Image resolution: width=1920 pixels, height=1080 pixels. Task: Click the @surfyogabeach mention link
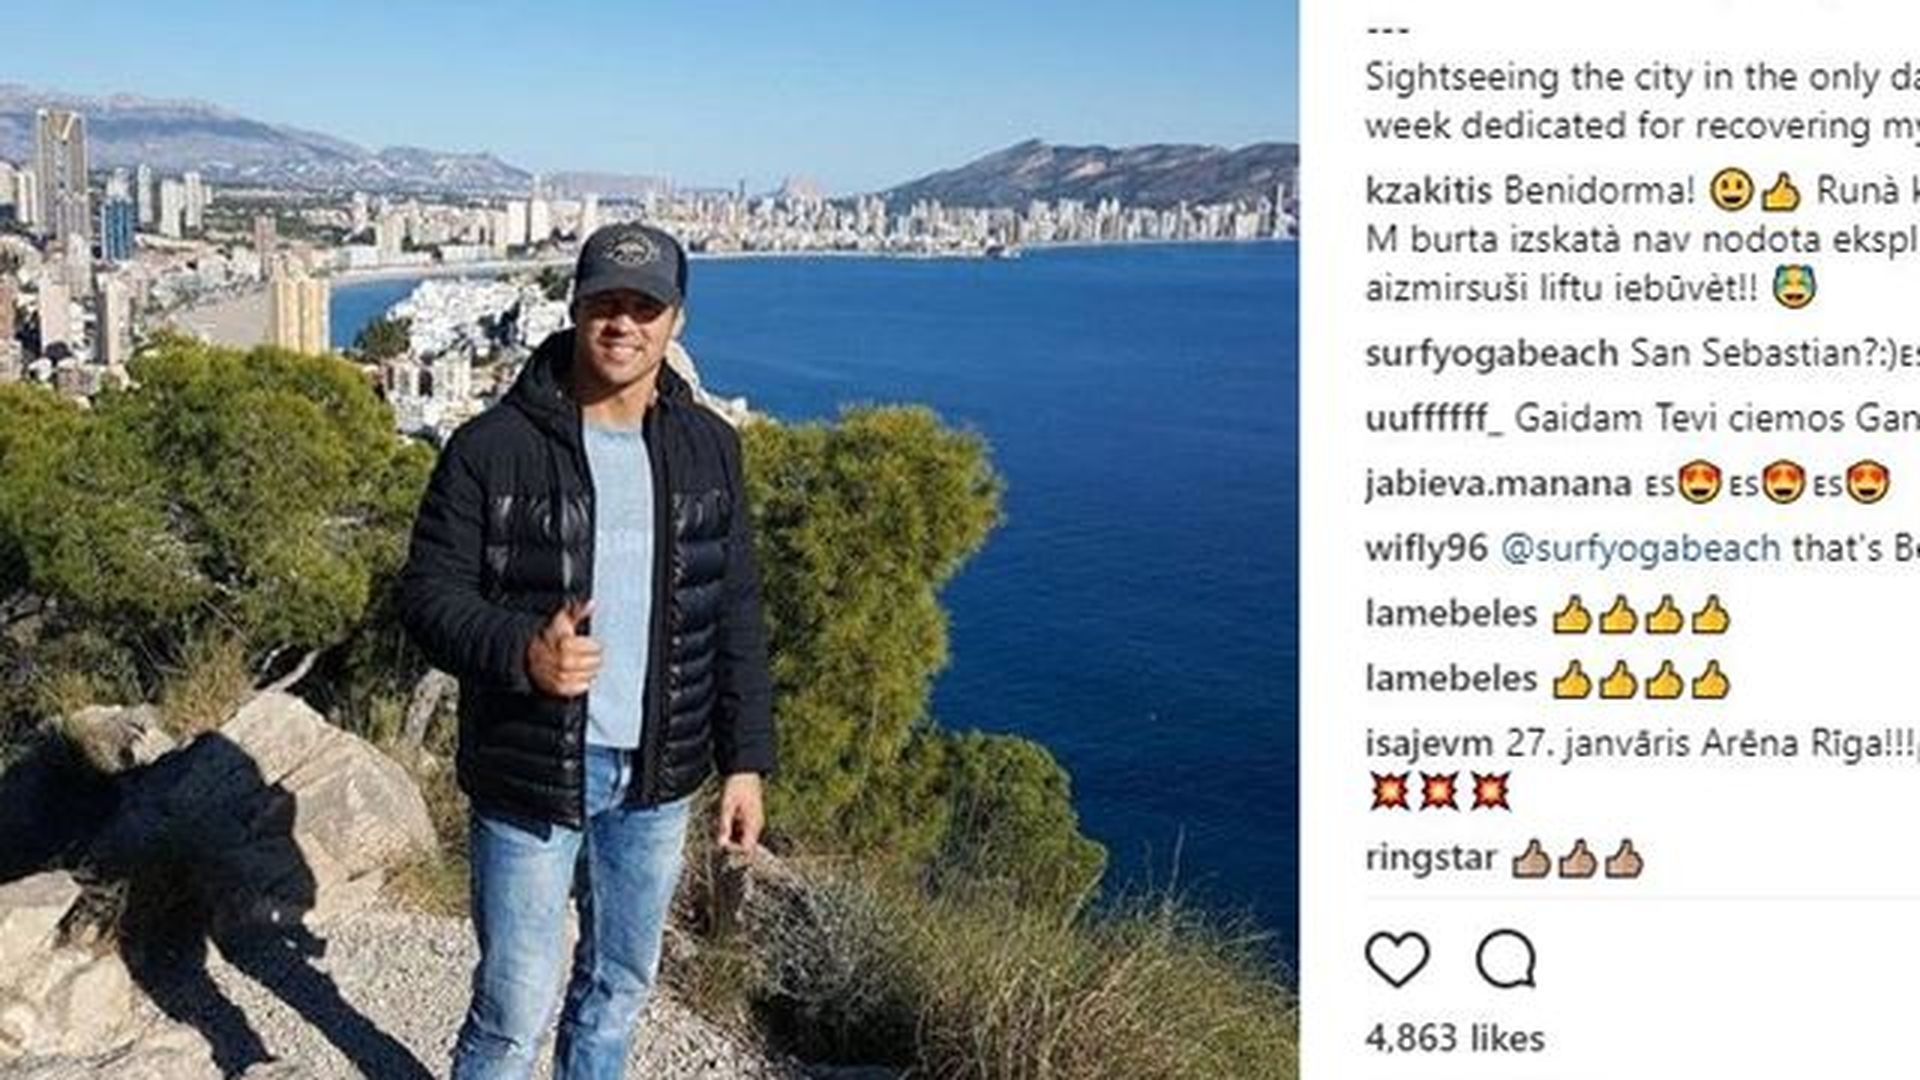(1640, 549)
